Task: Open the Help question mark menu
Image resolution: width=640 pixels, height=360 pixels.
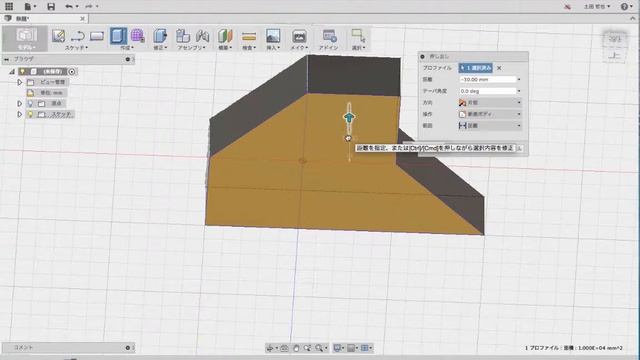Action: pyautogui.click(x=624, y=6)
